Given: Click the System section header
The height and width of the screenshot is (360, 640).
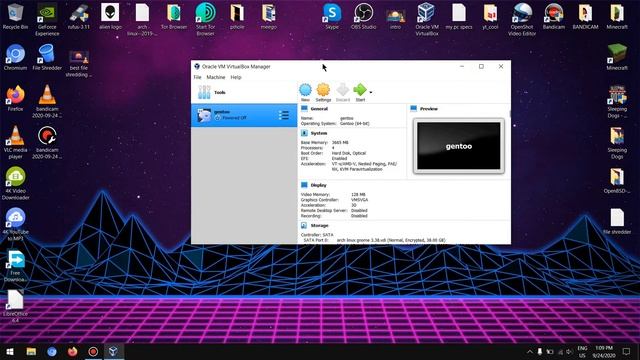Looking at the screenshot, I should 318,133.
